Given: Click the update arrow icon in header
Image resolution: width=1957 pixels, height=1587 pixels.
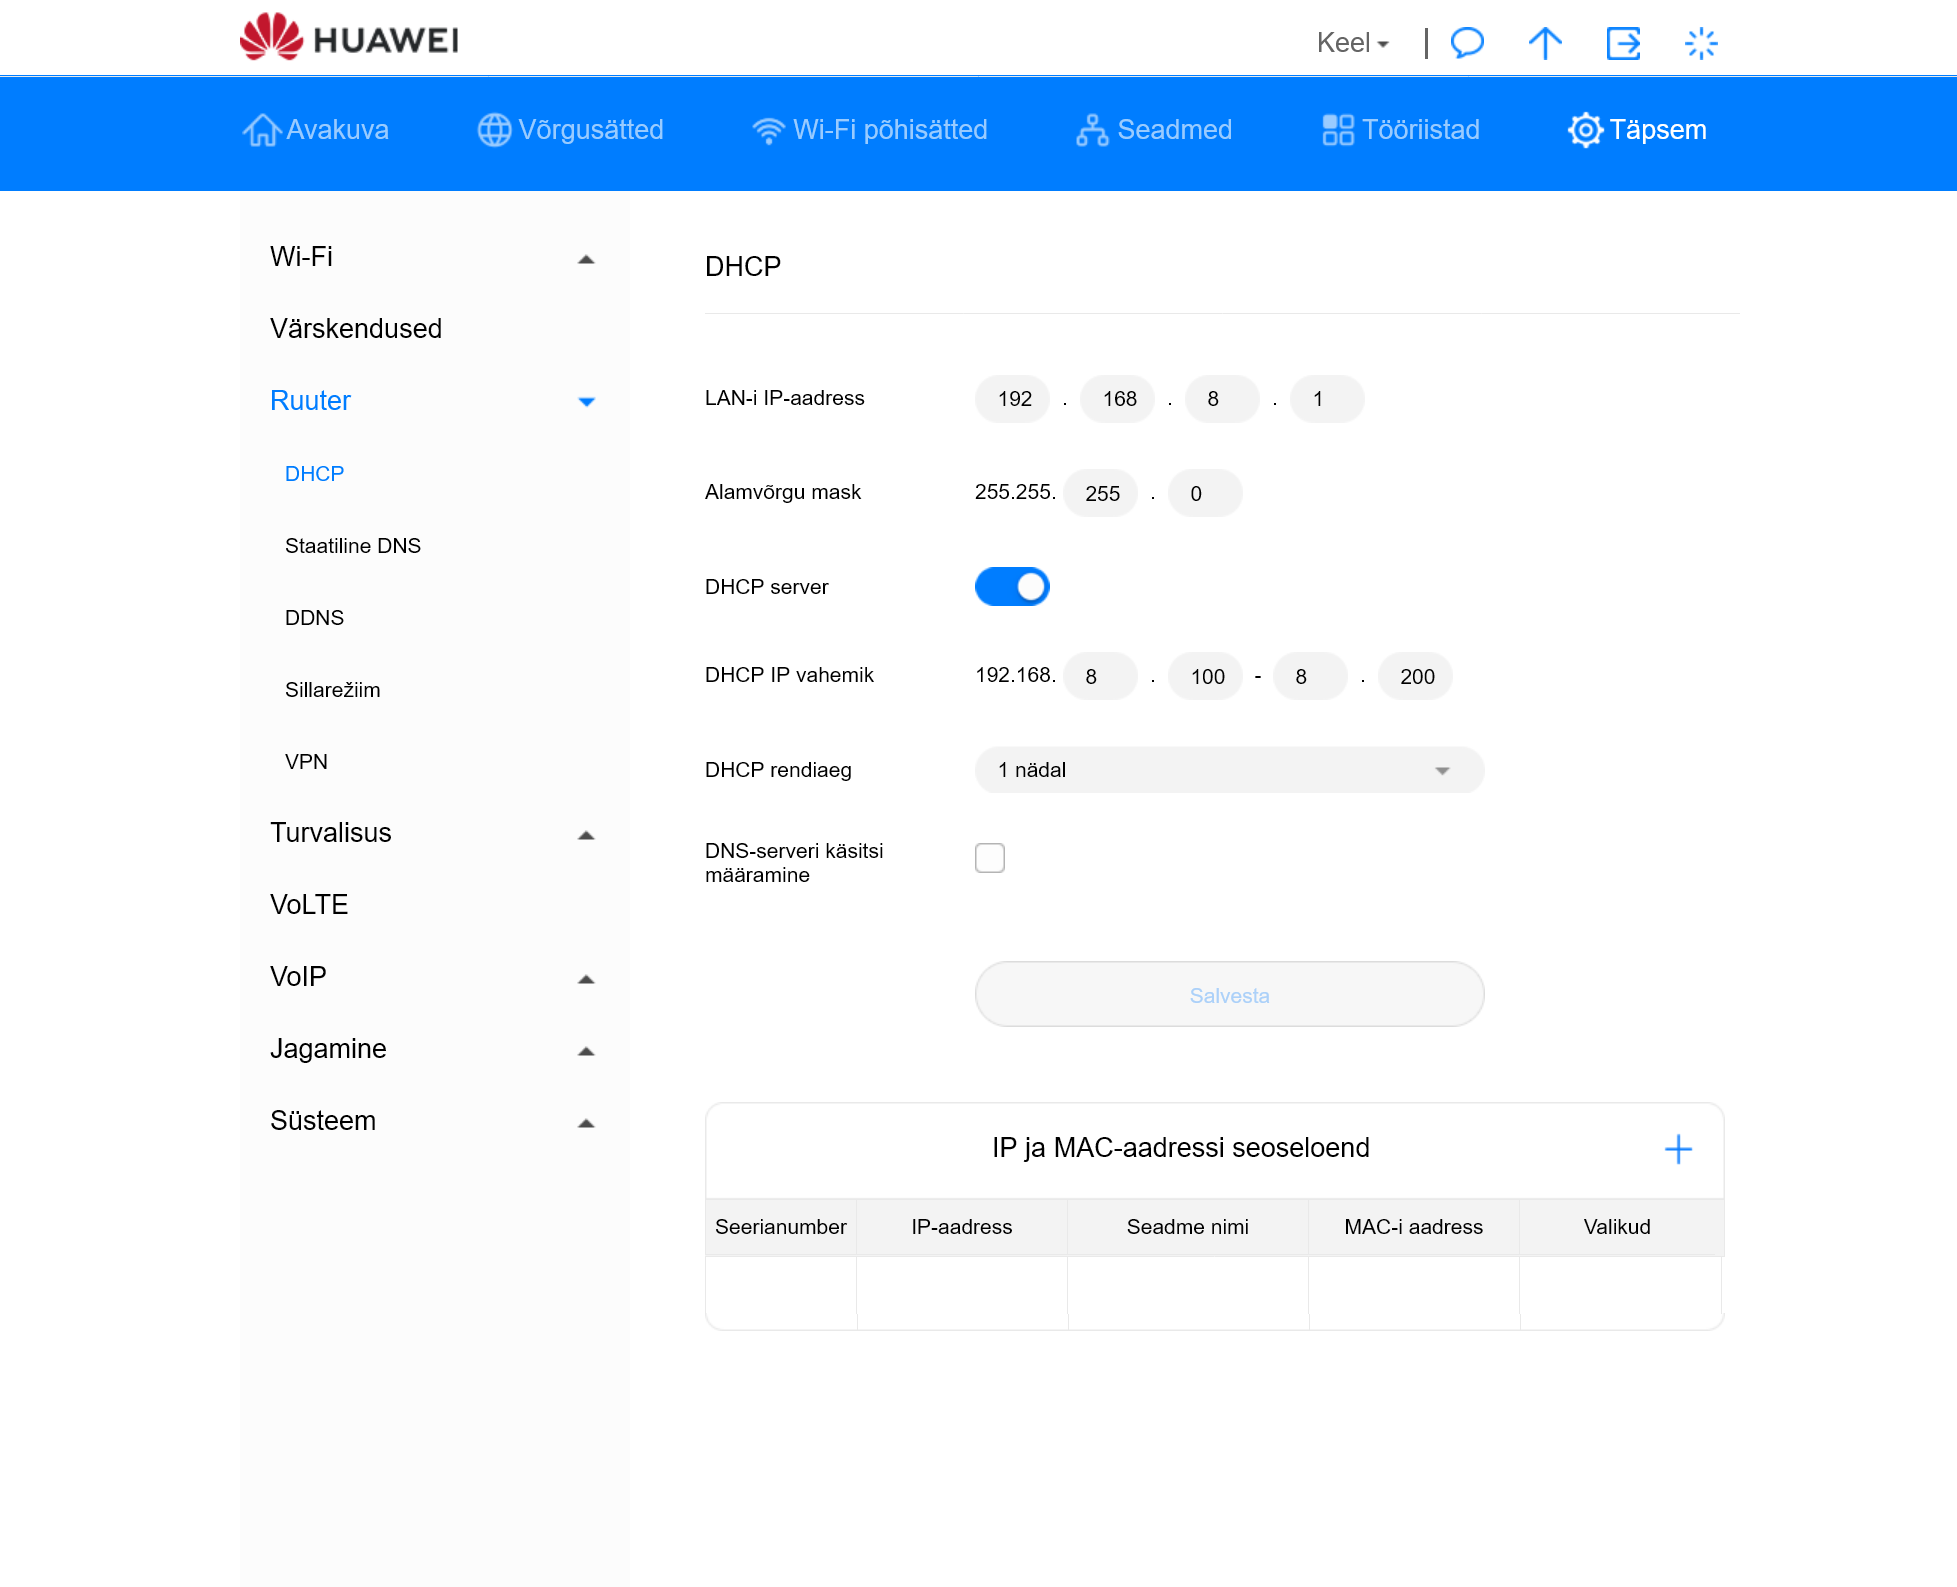Looking at the screenshot, I should (1545, 43).
